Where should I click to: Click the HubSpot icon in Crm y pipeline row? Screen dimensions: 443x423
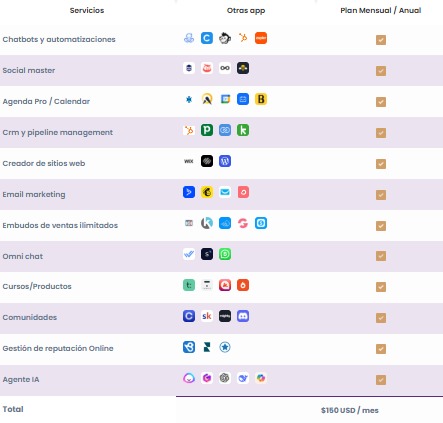click(x=189, y=130)
